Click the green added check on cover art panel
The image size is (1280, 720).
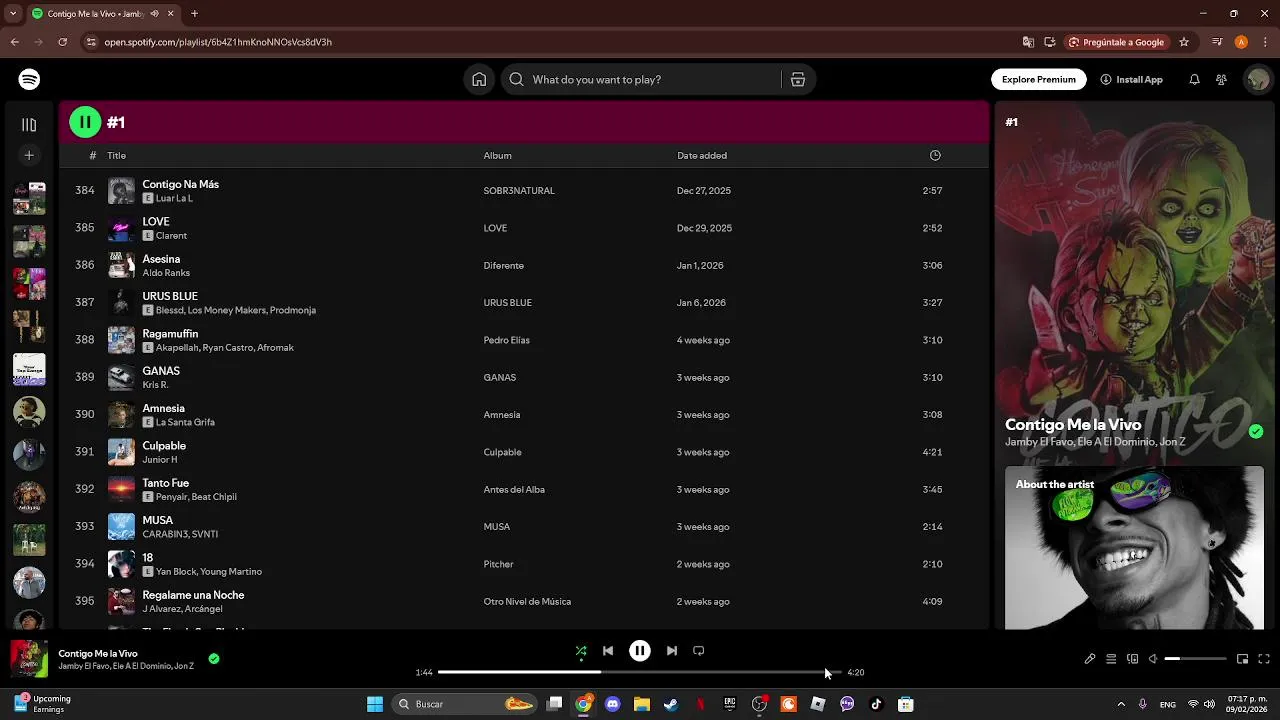[1256, 431]
